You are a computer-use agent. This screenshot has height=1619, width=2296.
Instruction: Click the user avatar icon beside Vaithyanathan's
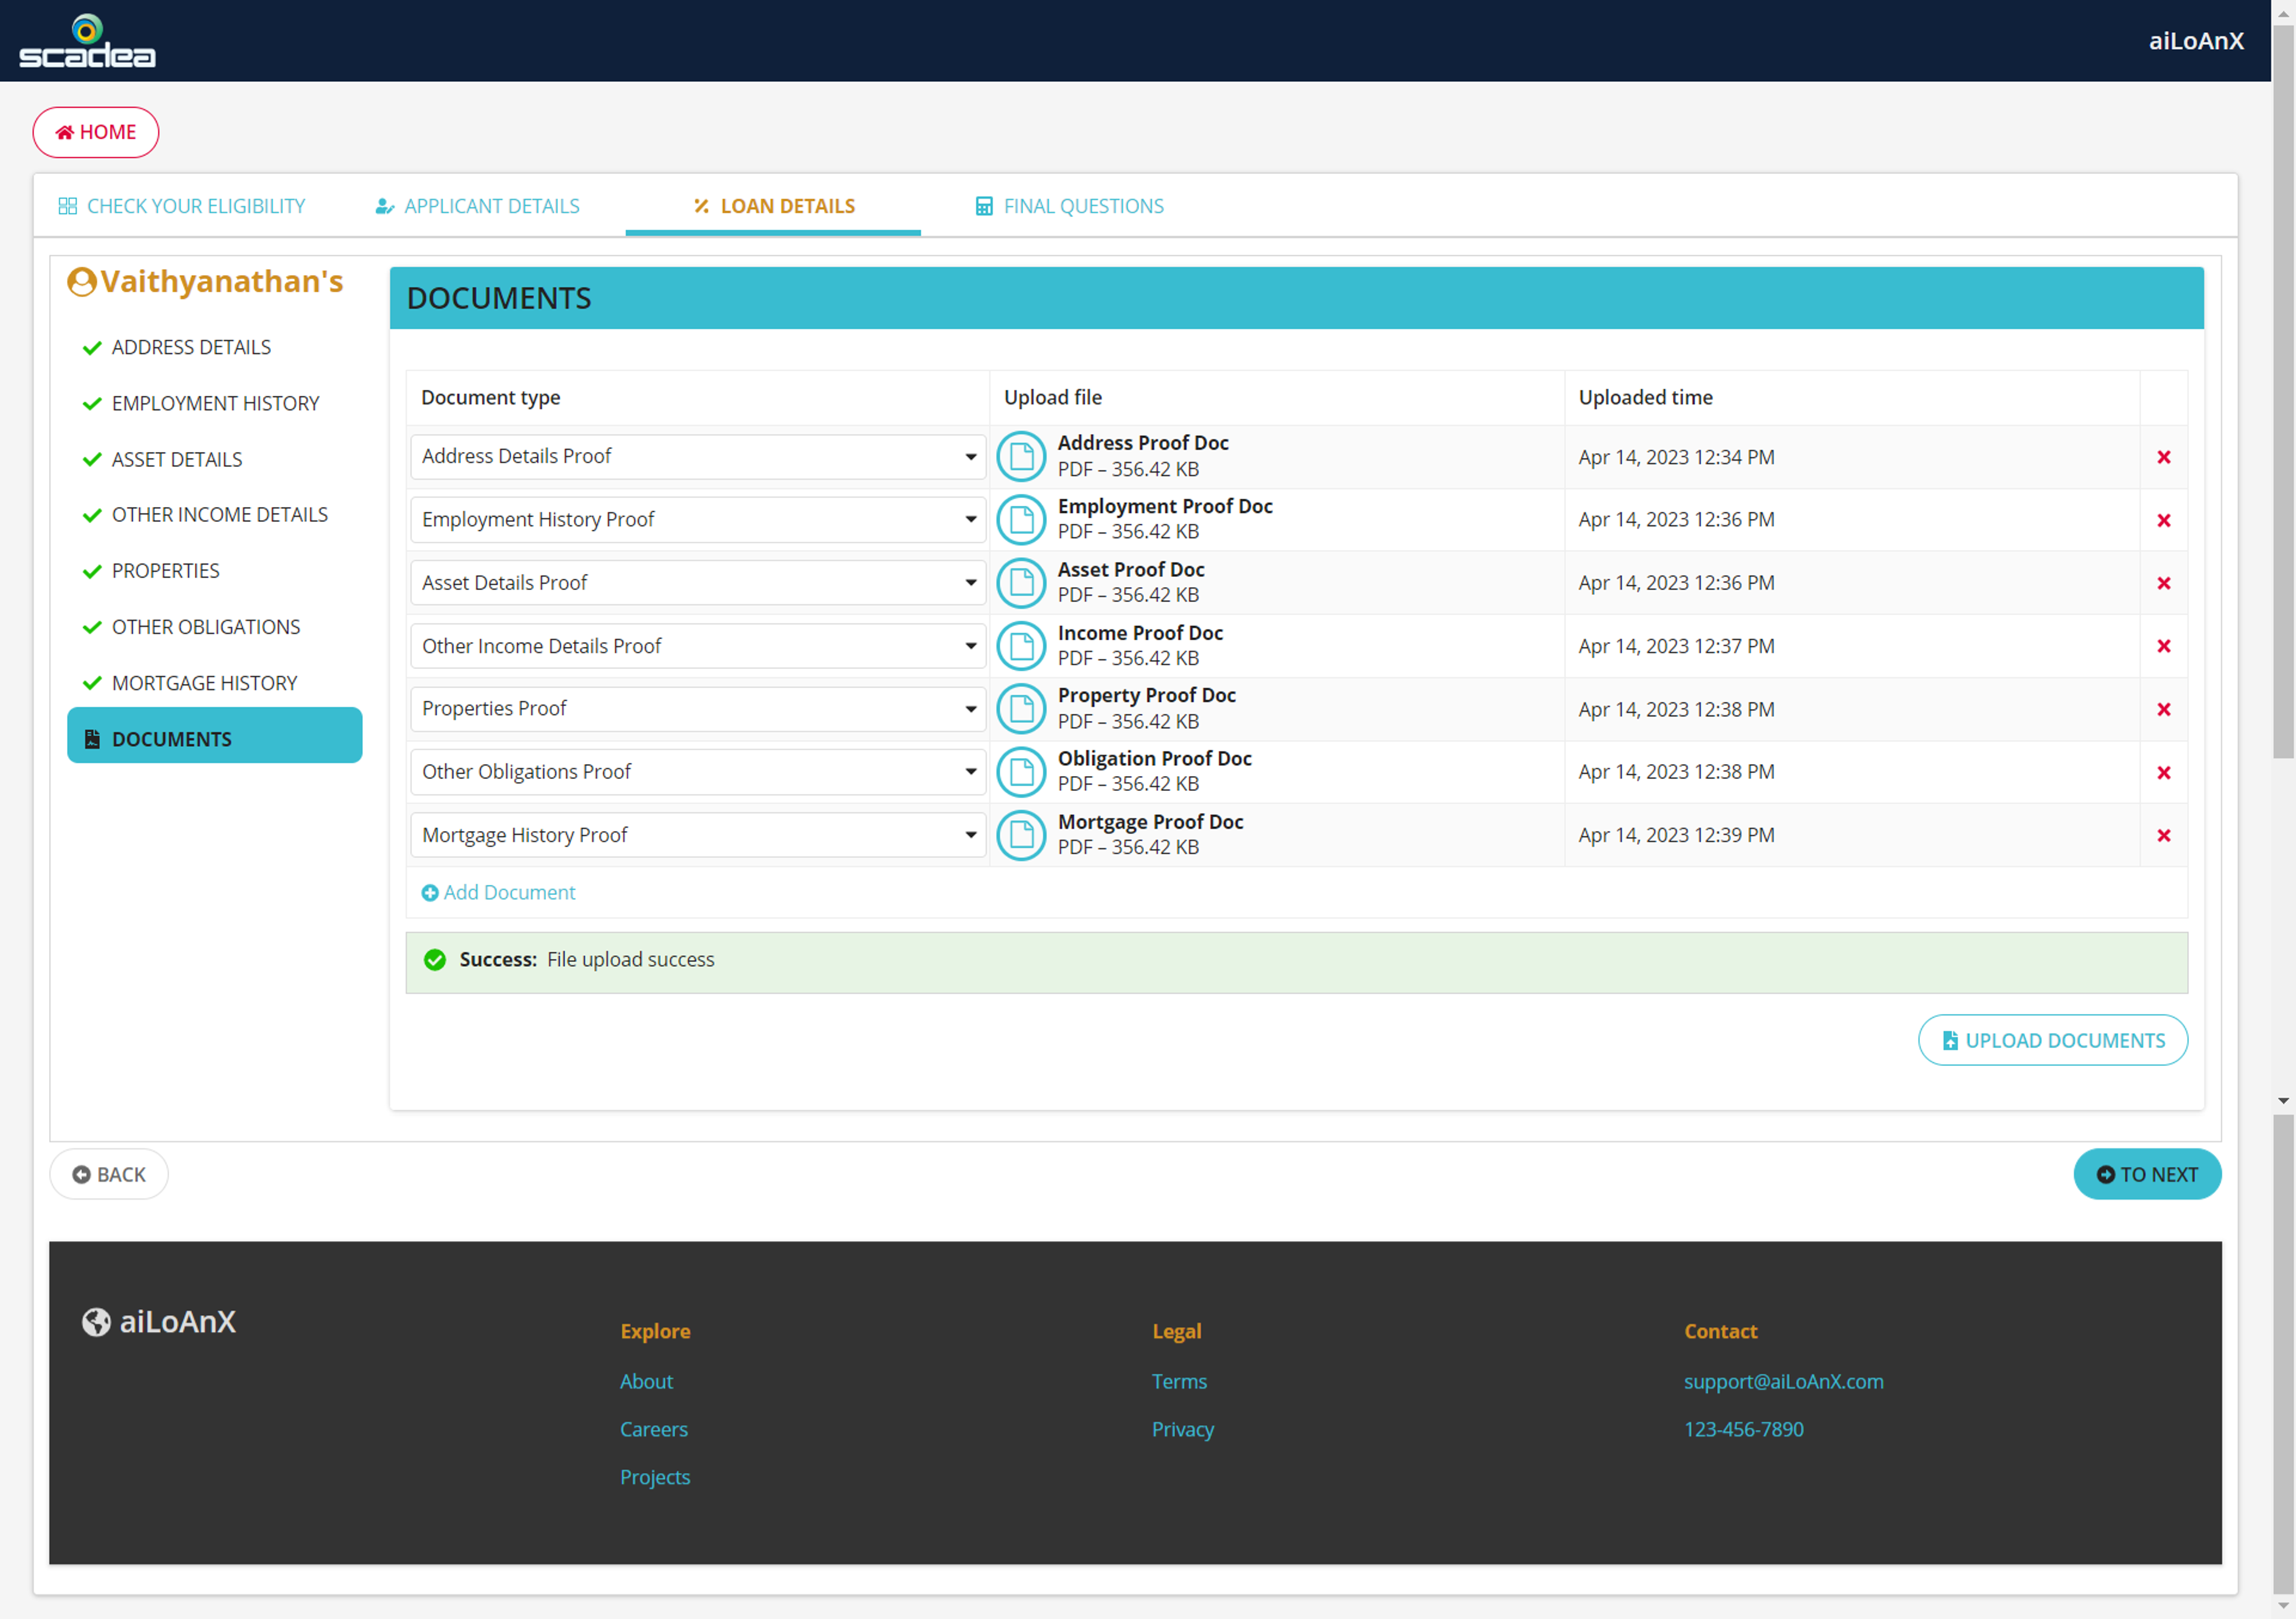pos(81,282)
